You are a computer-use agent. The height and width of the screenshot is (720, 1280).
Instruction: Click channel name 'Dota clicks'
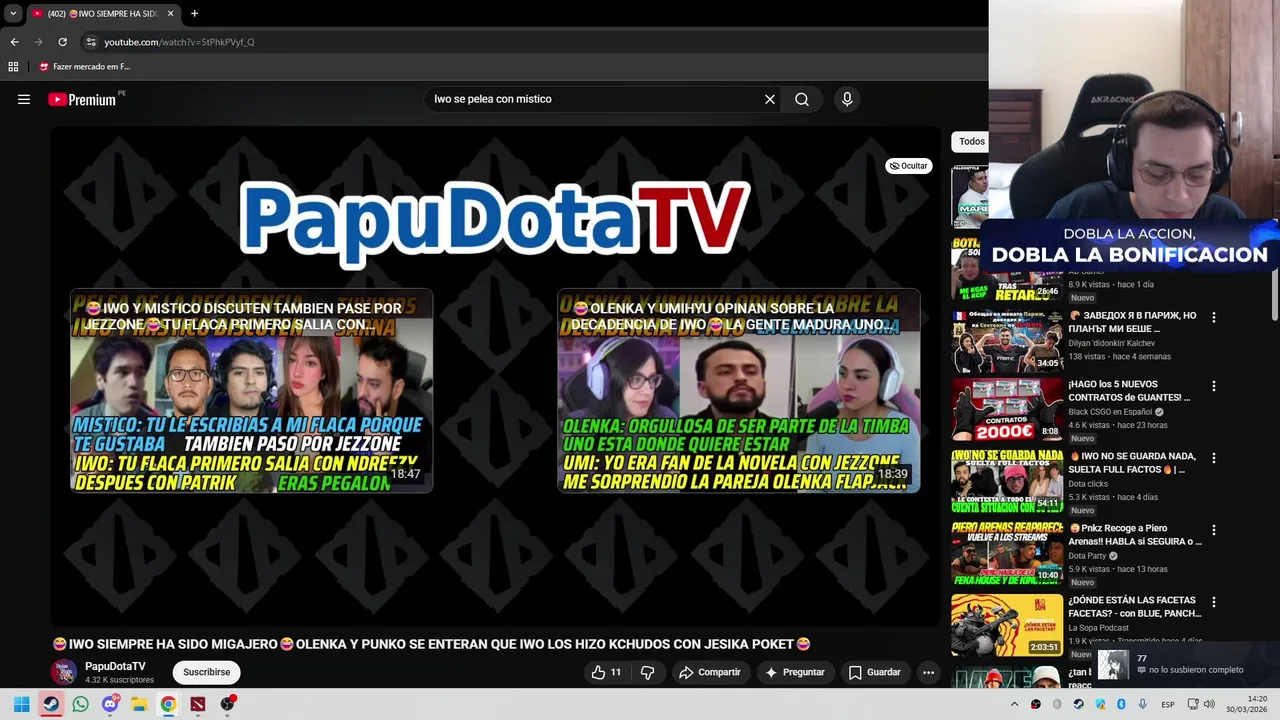[1088, 484]
